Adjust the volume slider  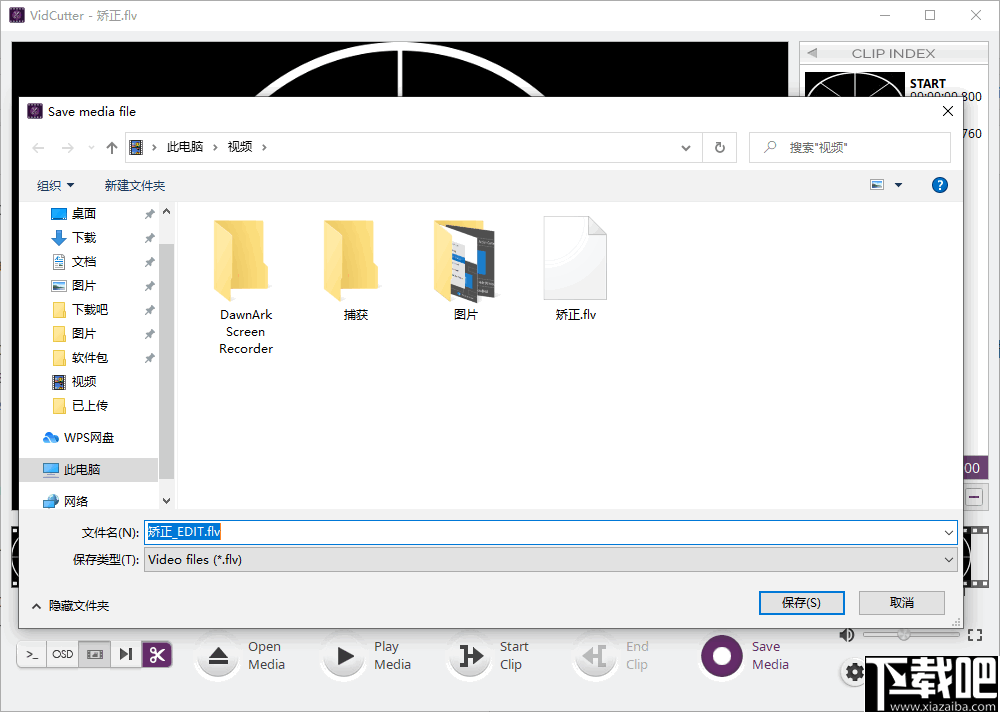(905, 634)
